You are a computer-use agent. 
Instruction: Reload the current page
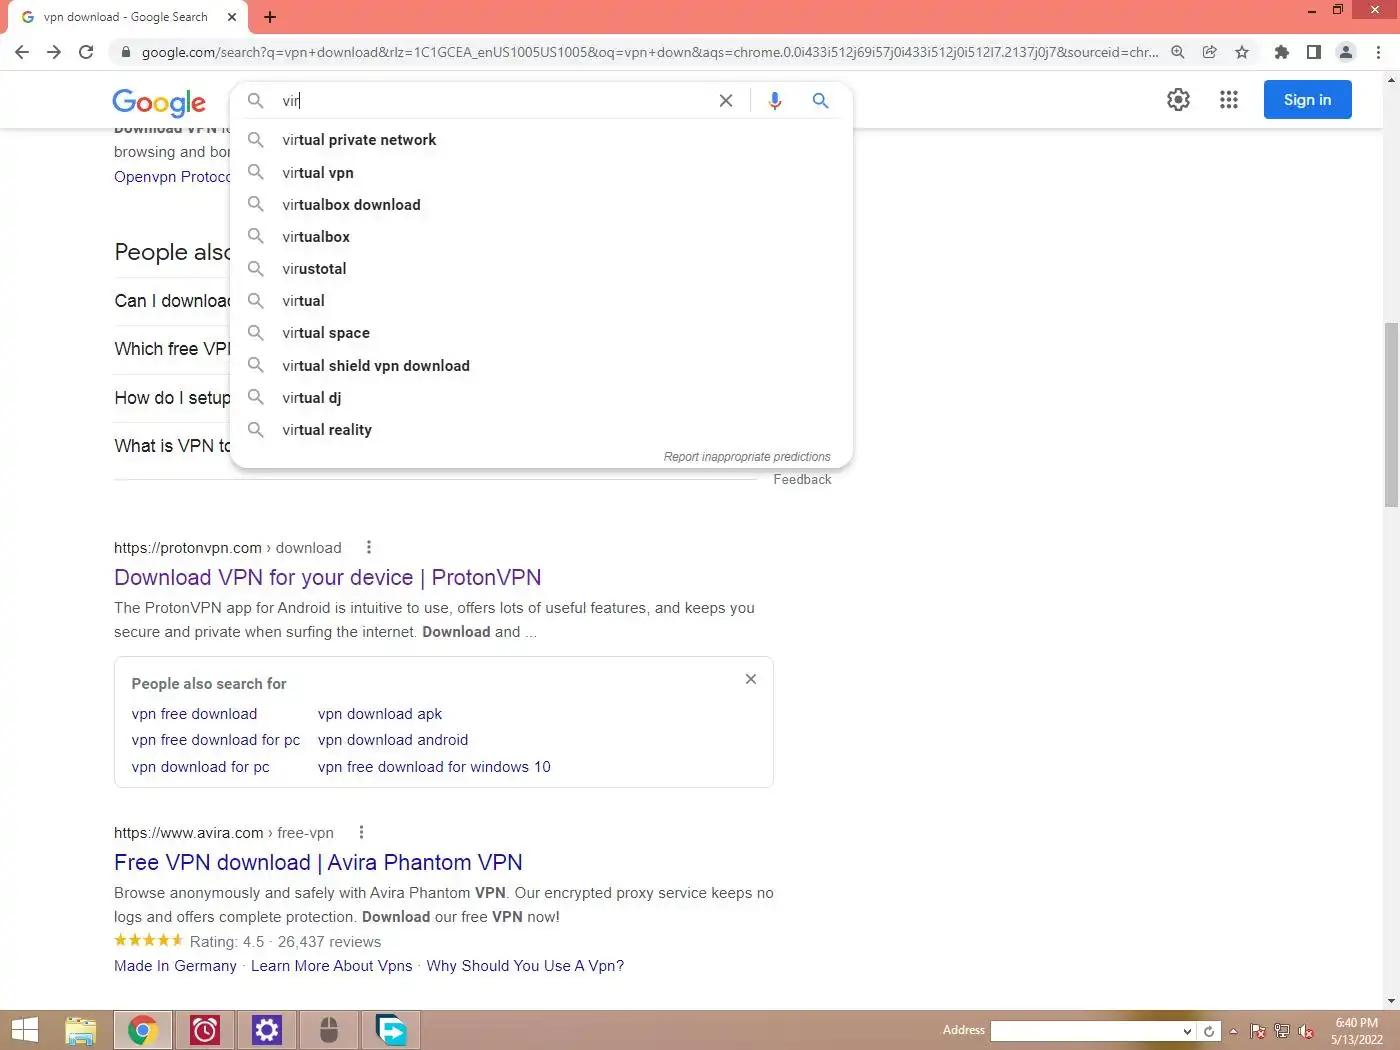(x=86, y=52)
